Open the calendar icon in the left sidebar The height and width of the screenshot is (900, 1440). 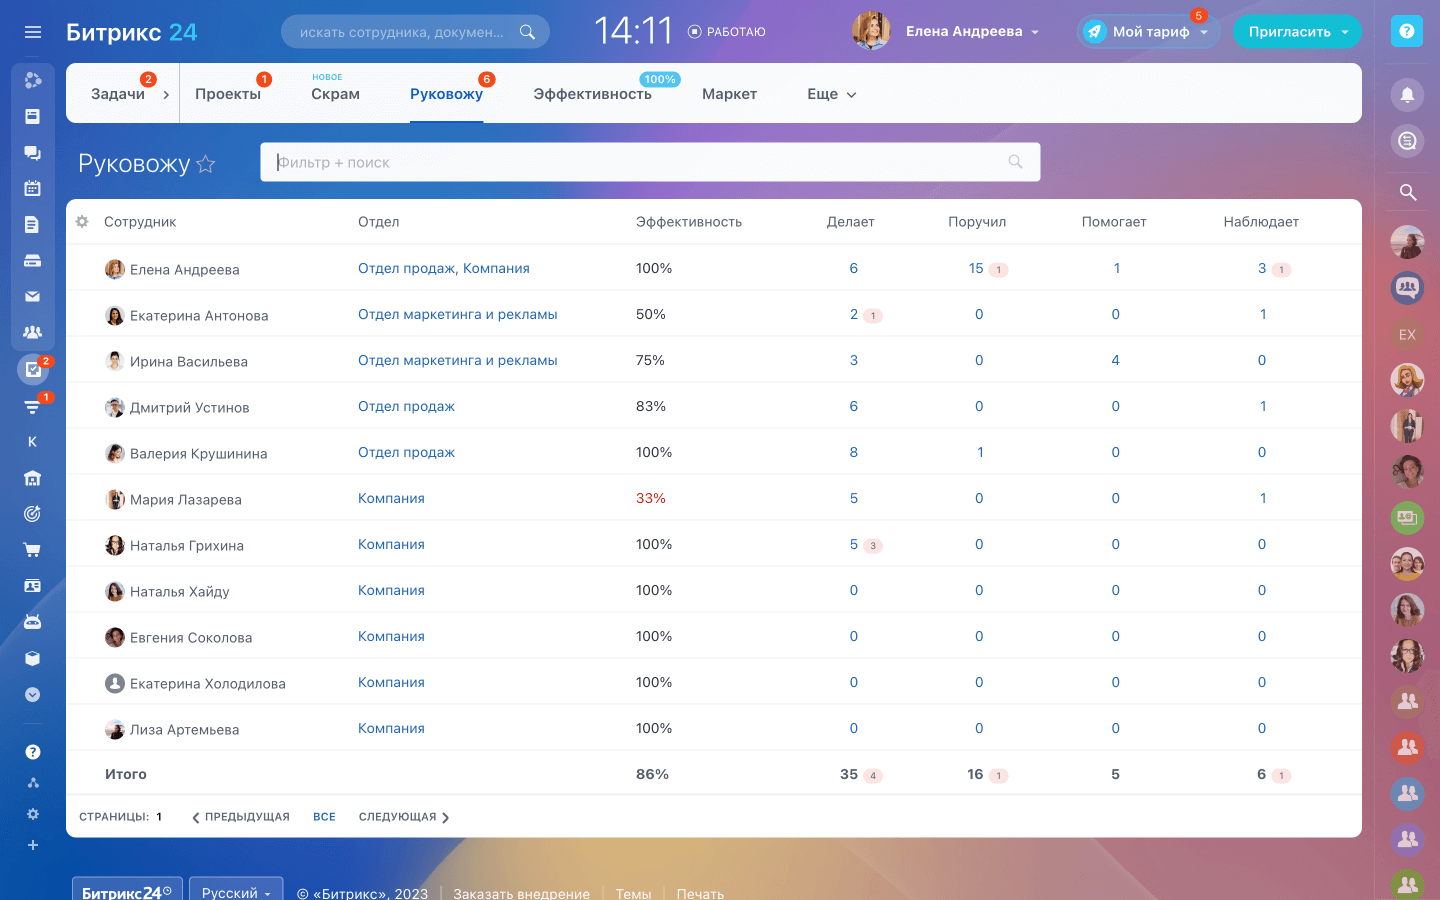(x=32, y=188)
